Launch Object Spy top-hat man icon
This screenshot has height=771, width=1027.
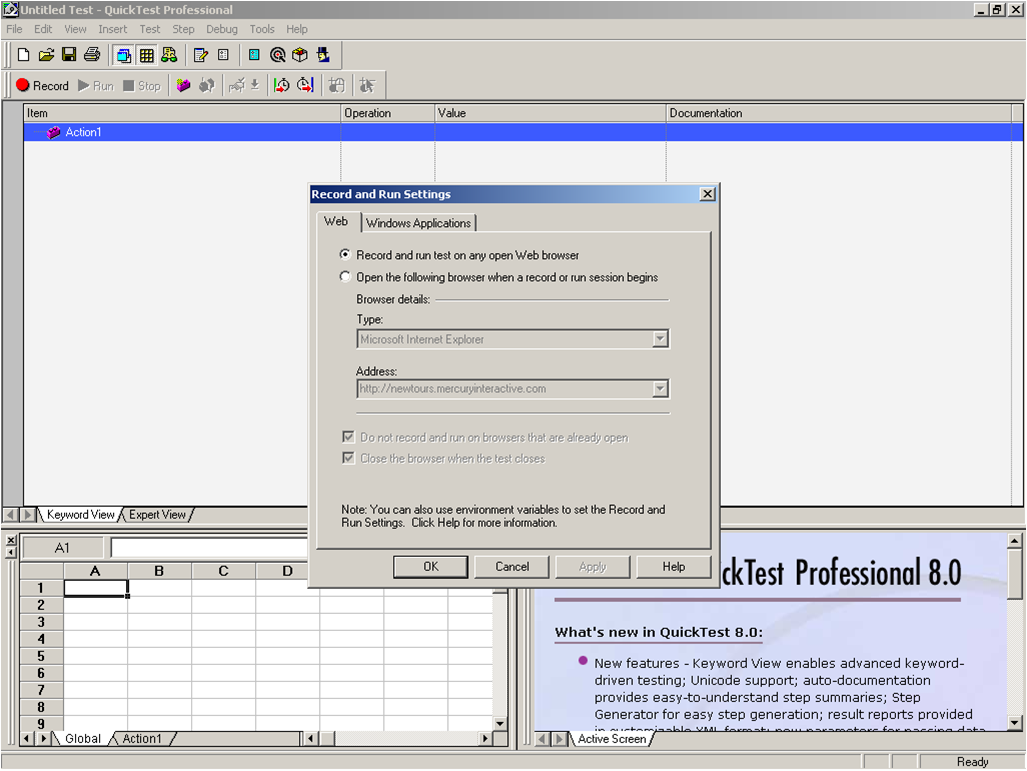tap(323, 55)
